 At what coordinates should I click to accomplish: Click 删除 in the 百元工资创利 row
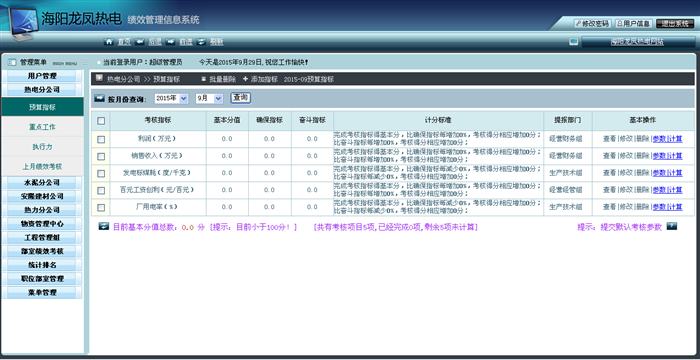pyautogui.click(x=643, y=190)
